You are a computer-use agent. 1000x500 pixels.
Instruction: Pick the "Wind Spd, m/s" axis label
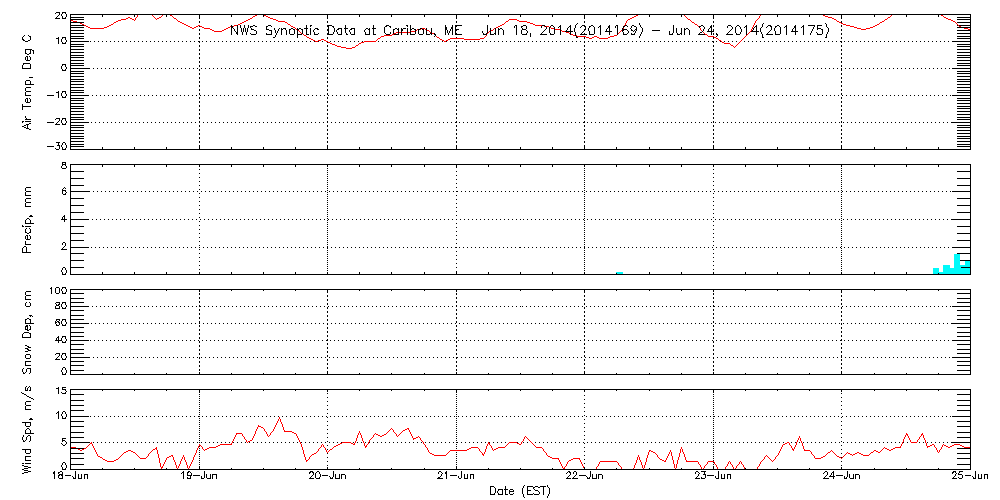[28, 427]
